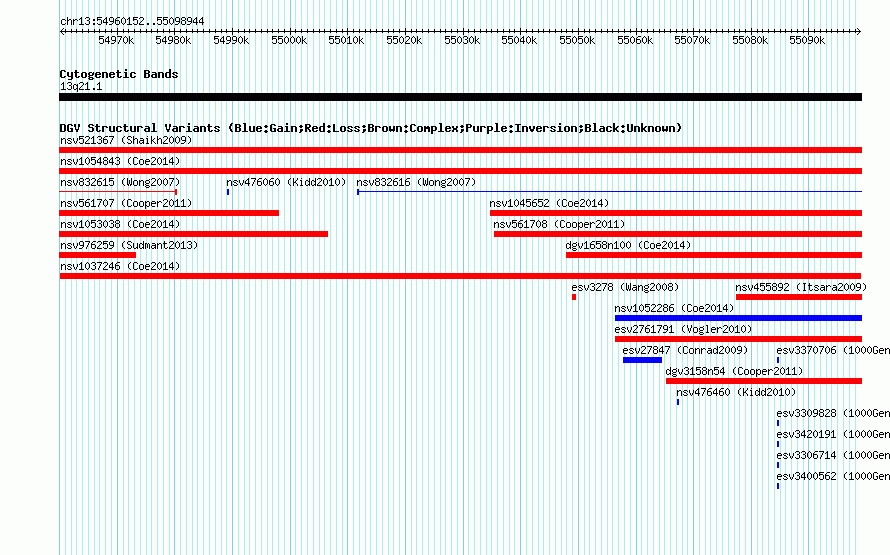
Task: Click esv3306714 variant label
Action: click(x=833, y=455)
